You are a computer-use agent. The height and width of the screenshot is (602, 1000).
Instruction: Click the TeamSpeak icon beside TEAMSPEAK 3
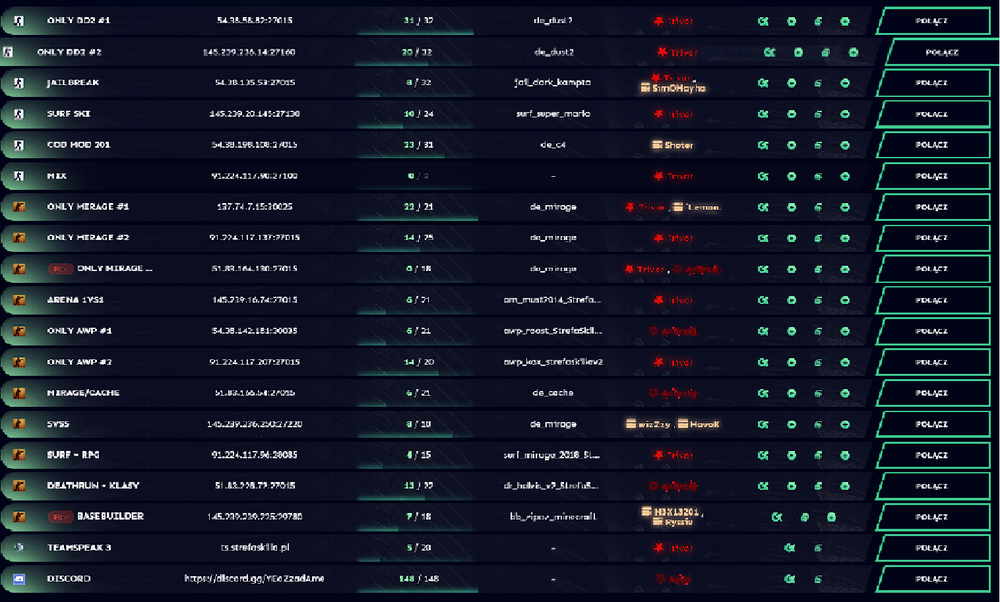click(19, 547)
